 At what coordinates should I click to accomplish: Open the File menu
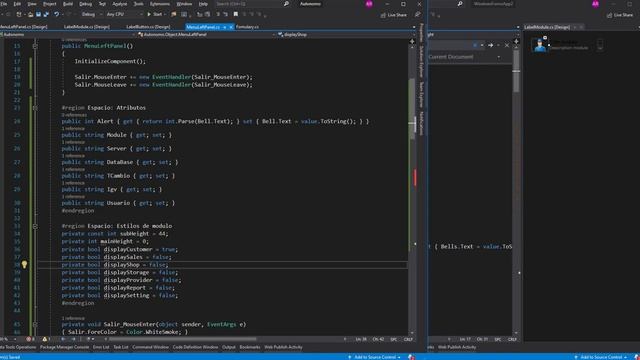coord(4,4)
